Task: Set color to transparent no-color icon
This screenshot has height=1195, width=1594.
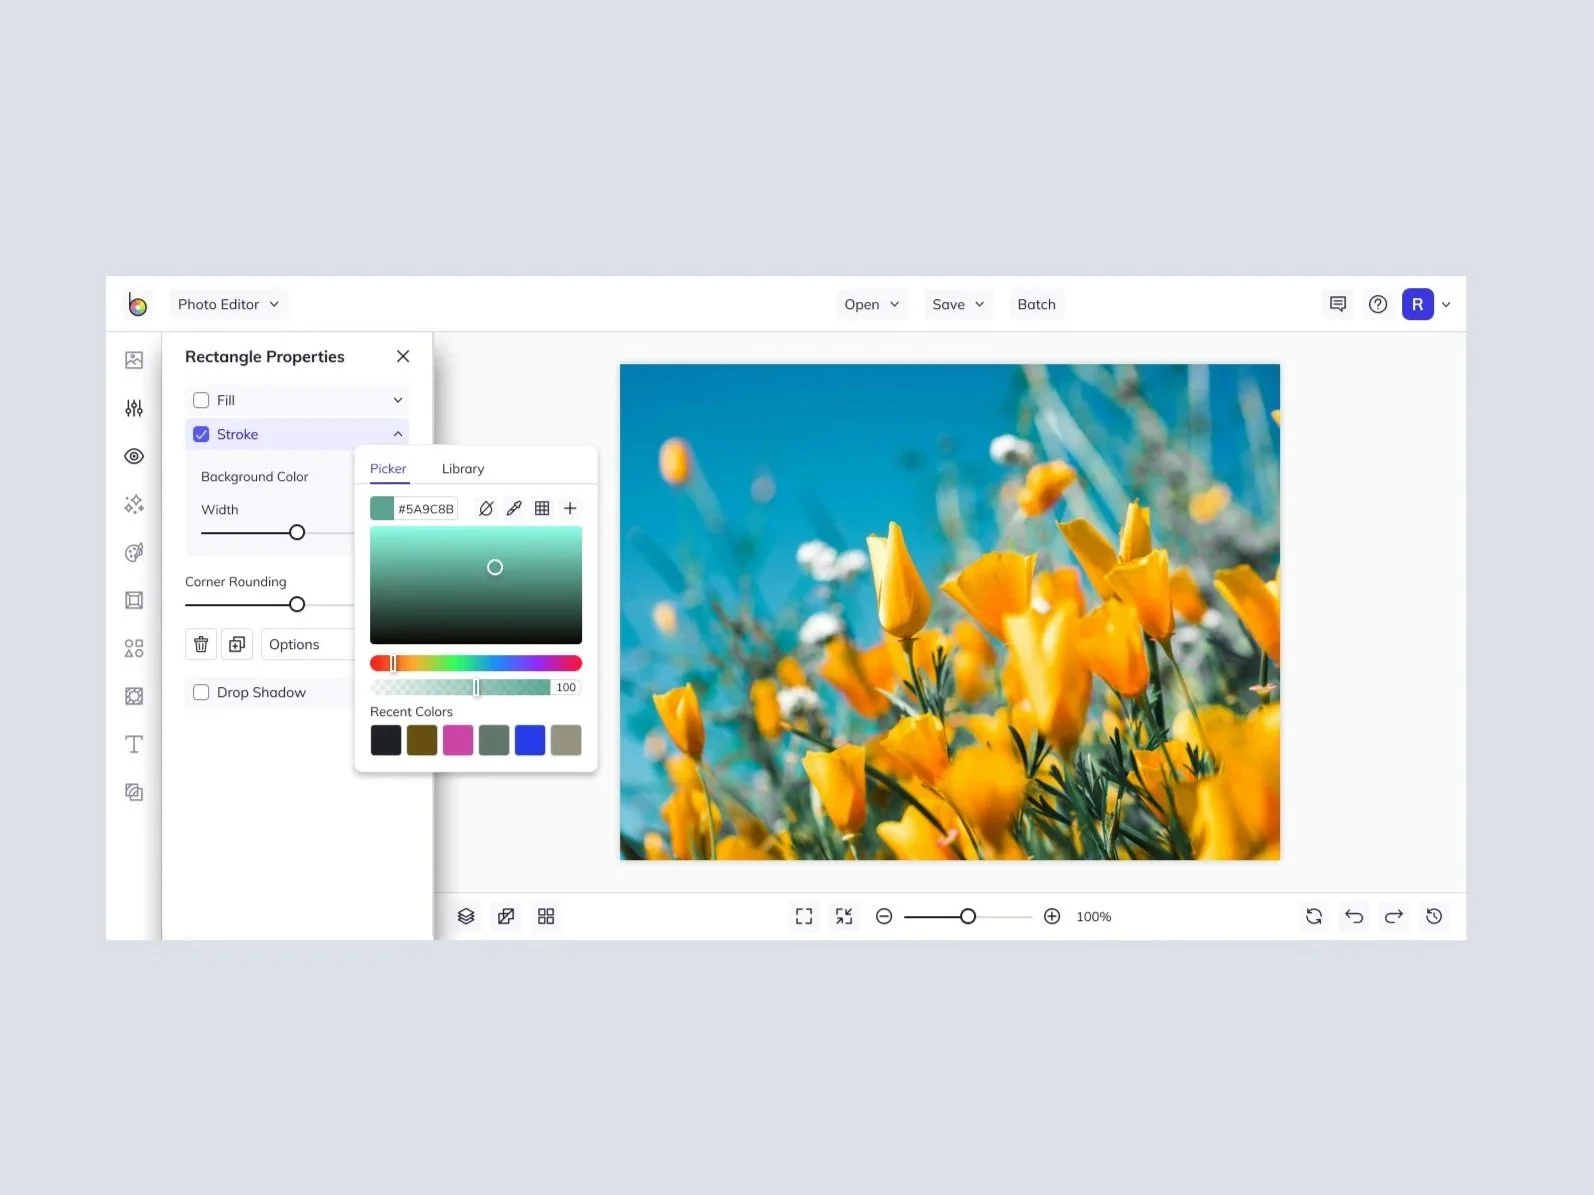Action: point(486,508)
